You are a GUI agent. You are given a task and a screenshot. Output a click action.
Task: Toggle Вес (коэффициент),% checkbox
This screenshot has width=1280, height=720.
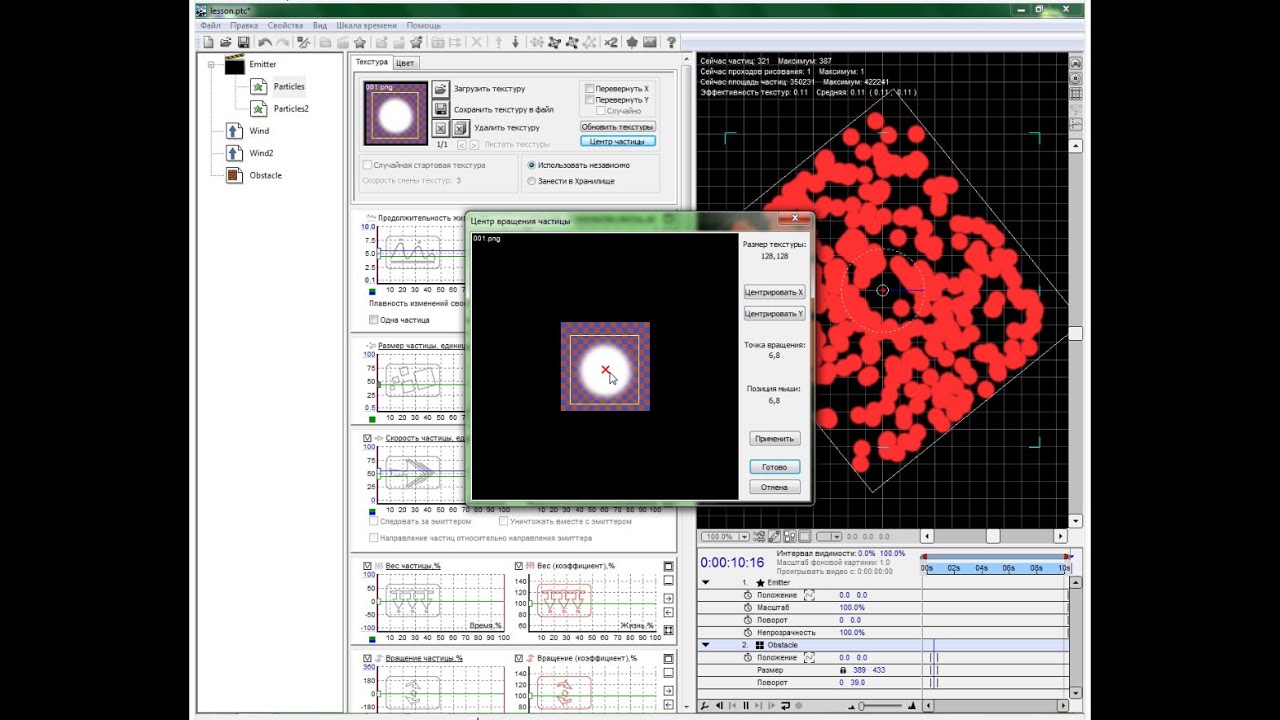(x=518, y=566)
